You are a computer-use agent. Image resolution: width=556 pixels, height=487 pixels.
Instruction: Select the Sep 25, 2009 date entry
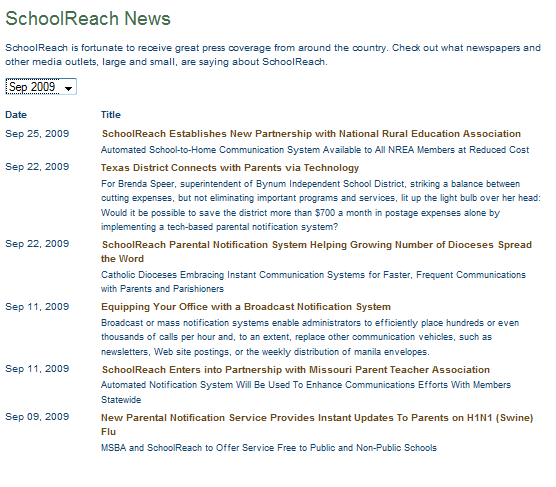(37, 134)
